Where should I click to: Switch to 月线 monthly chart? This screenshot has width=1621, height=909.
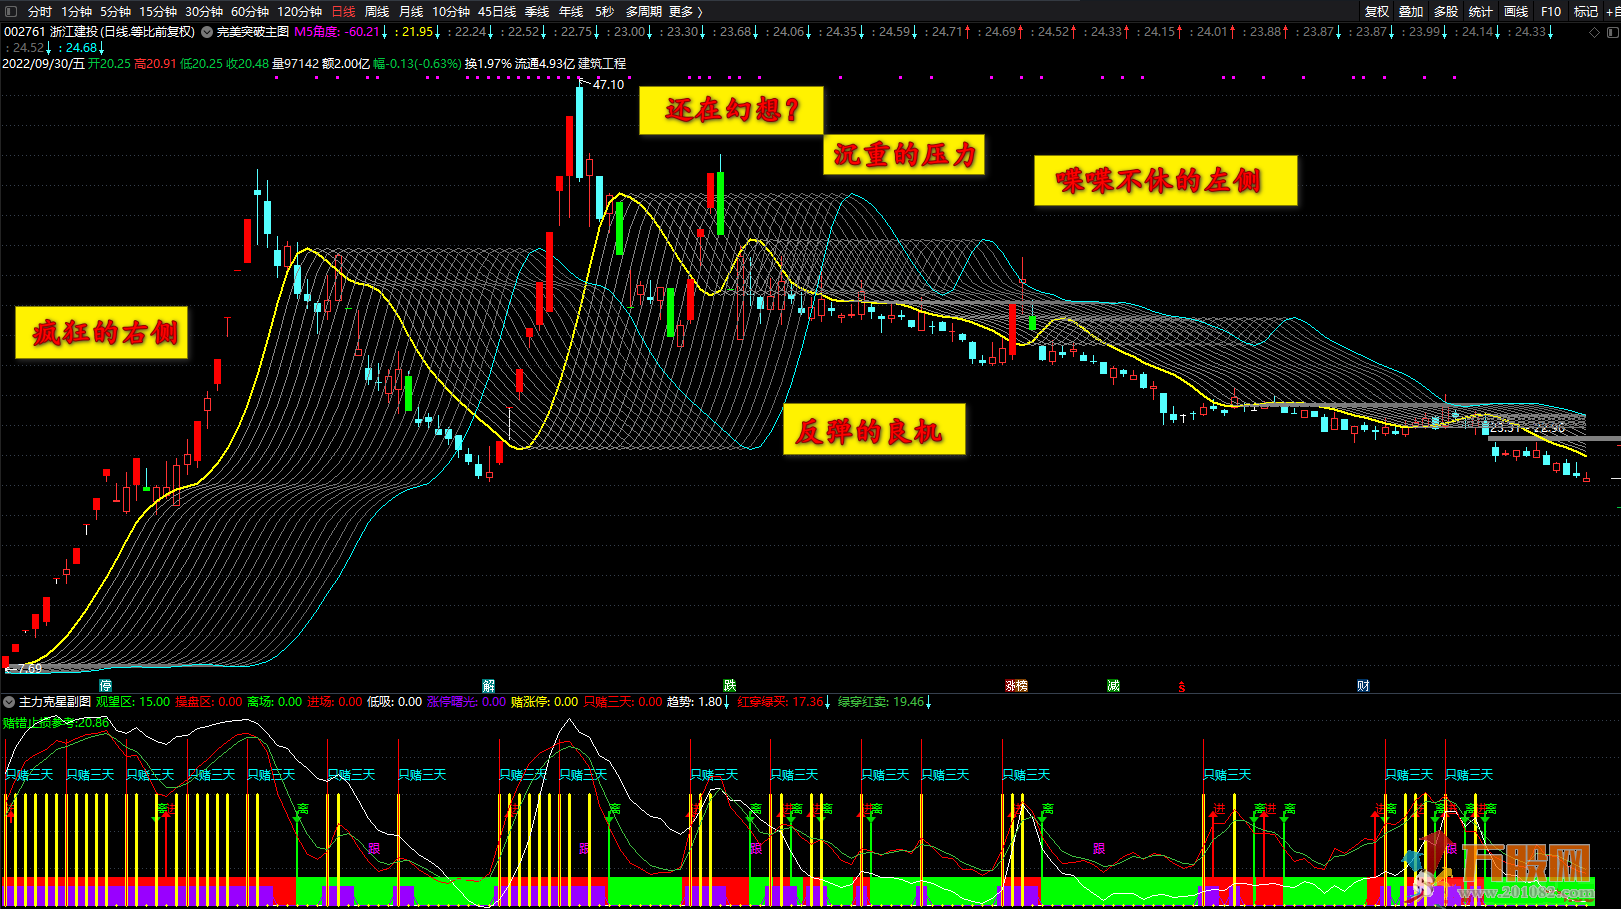(411, 11)
